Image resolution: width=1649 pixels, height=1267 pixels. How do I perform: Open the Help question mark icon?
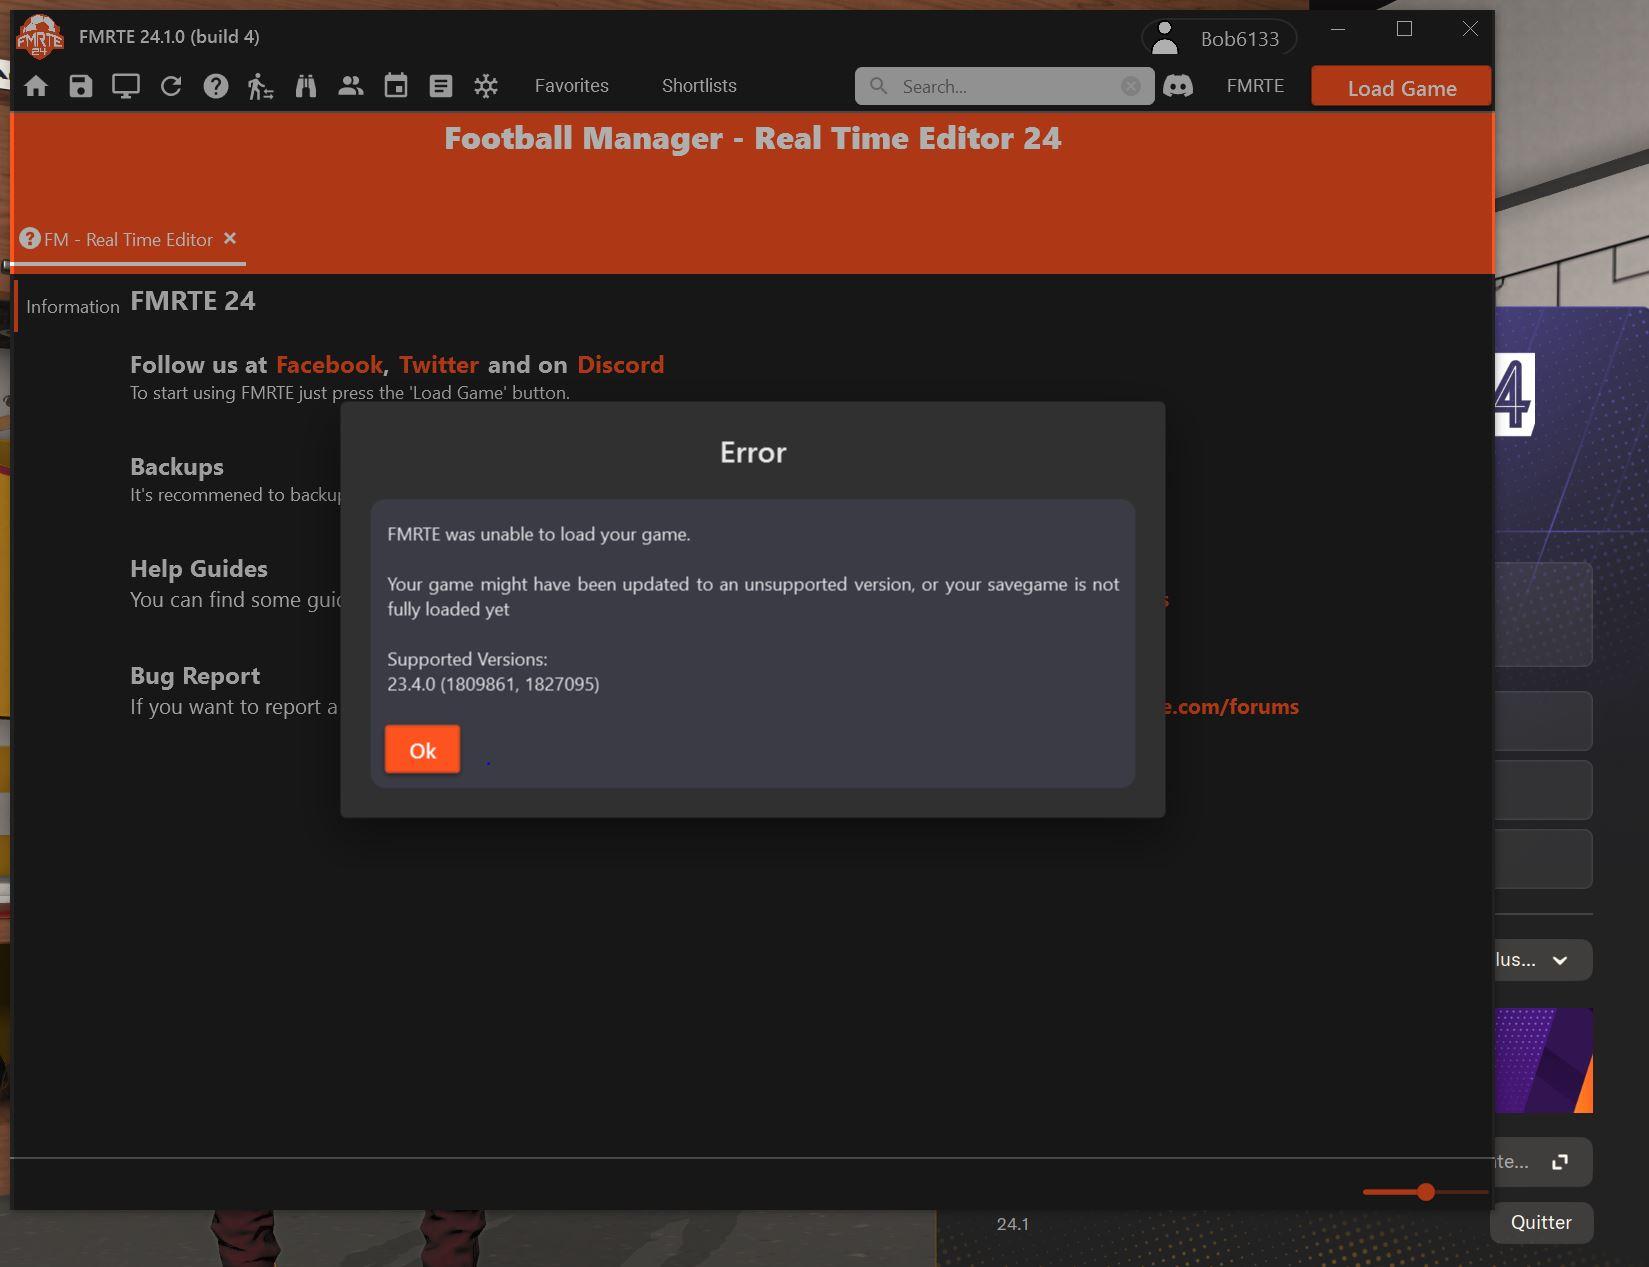click(216, 86)
